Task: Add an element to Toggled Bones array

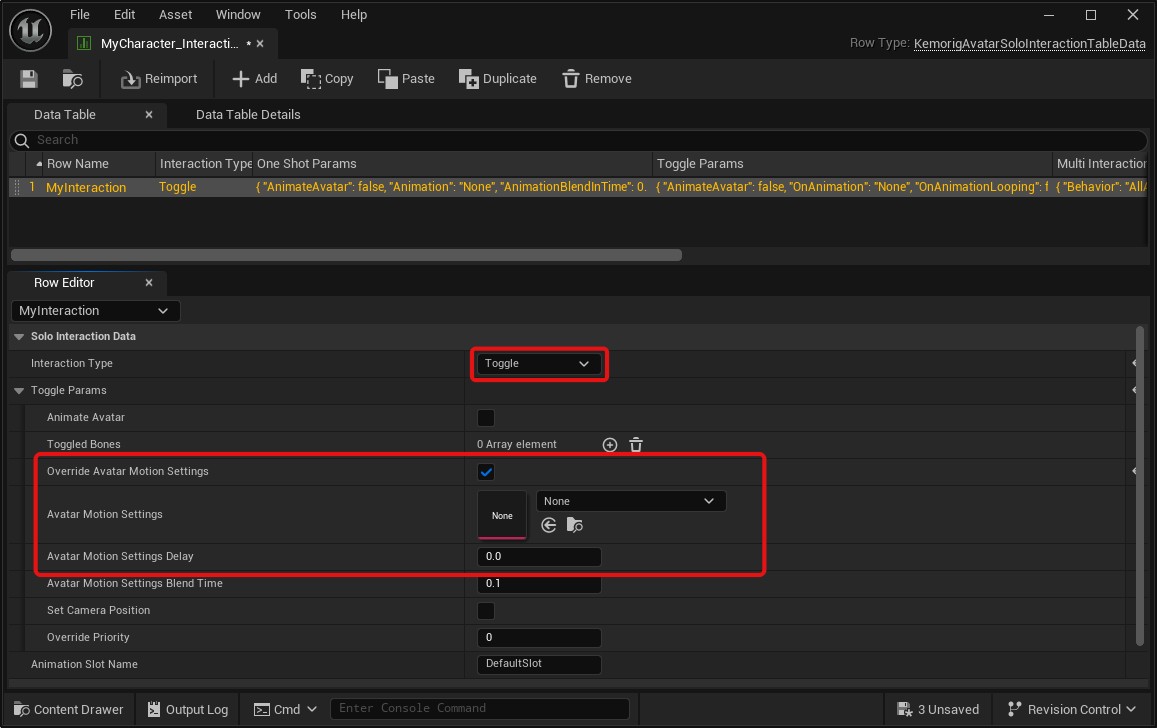Action: coord(610,445)
